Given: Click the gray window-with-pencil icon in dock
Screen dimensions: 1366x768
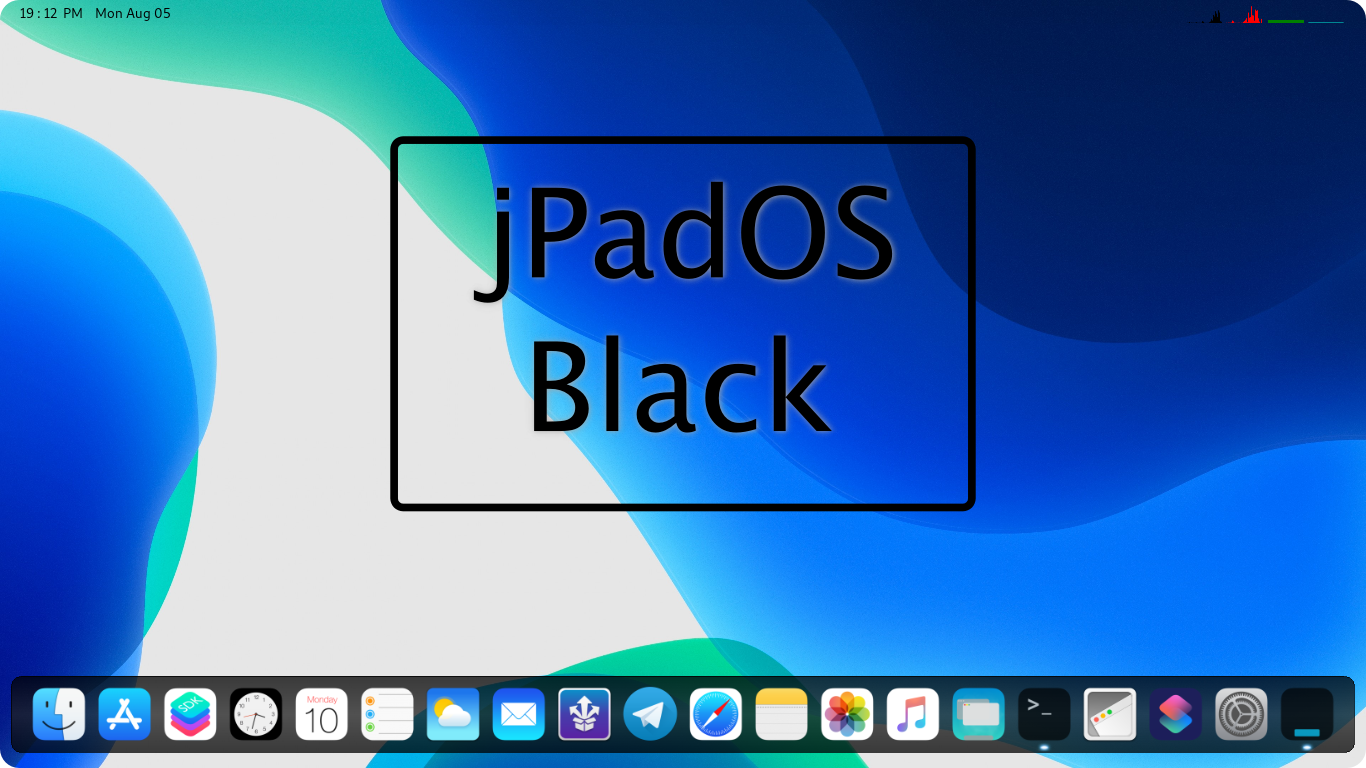Looking at the screenshot, I should (1110, 714).
